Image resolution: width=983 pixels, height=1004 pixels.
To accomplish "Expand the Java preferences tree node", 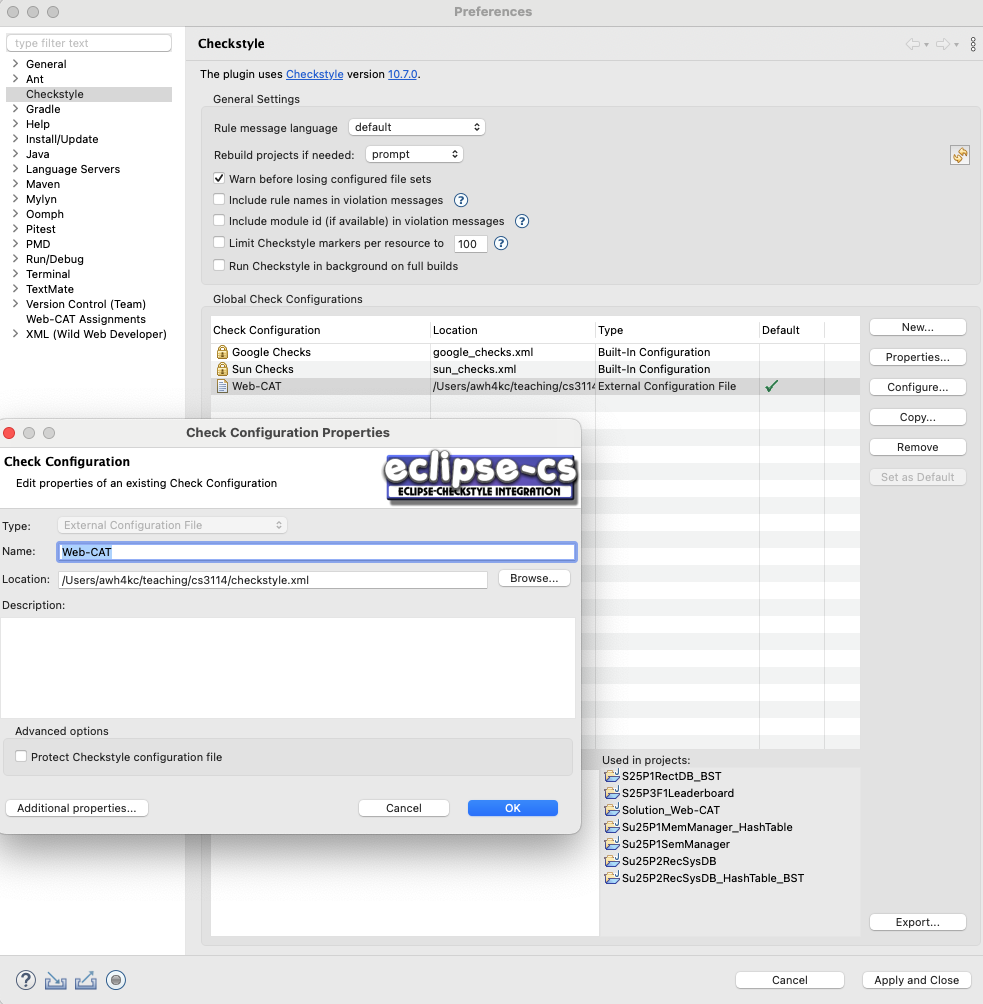I will point(15,154).
